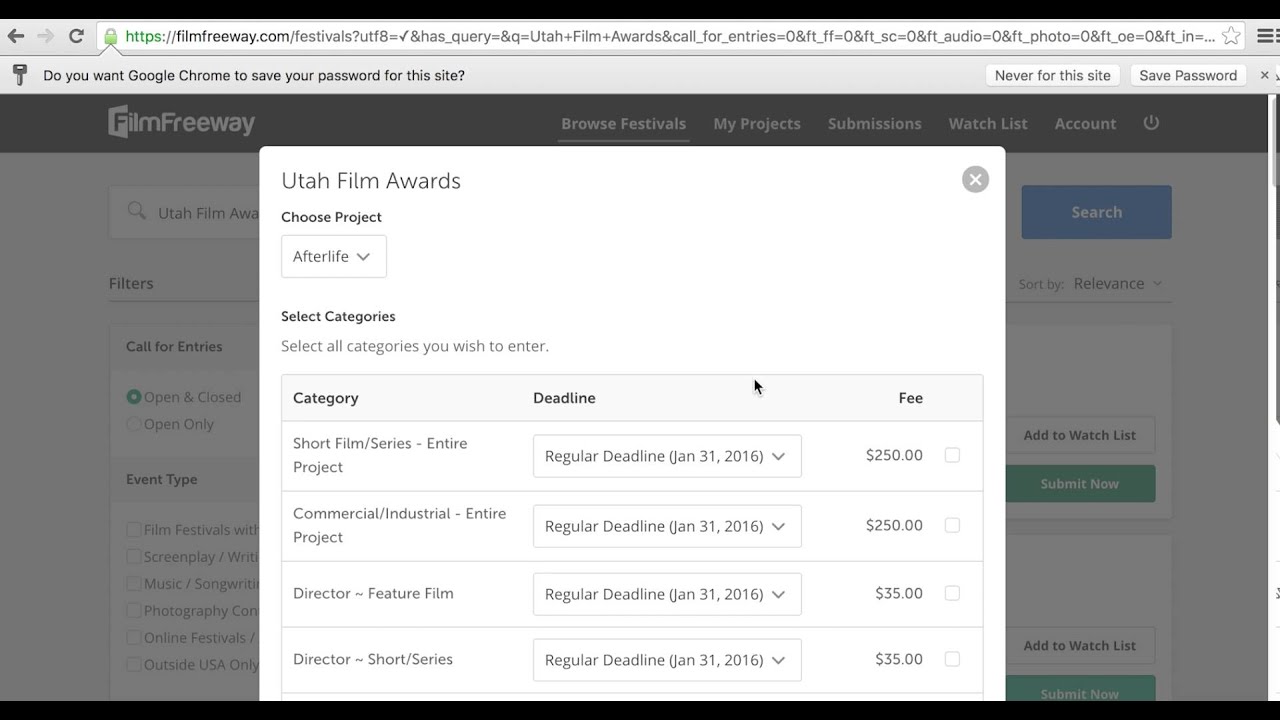Click lower Submit Now button
This screenshot has height=720, width=1280.
click(x=1079, y=689)
